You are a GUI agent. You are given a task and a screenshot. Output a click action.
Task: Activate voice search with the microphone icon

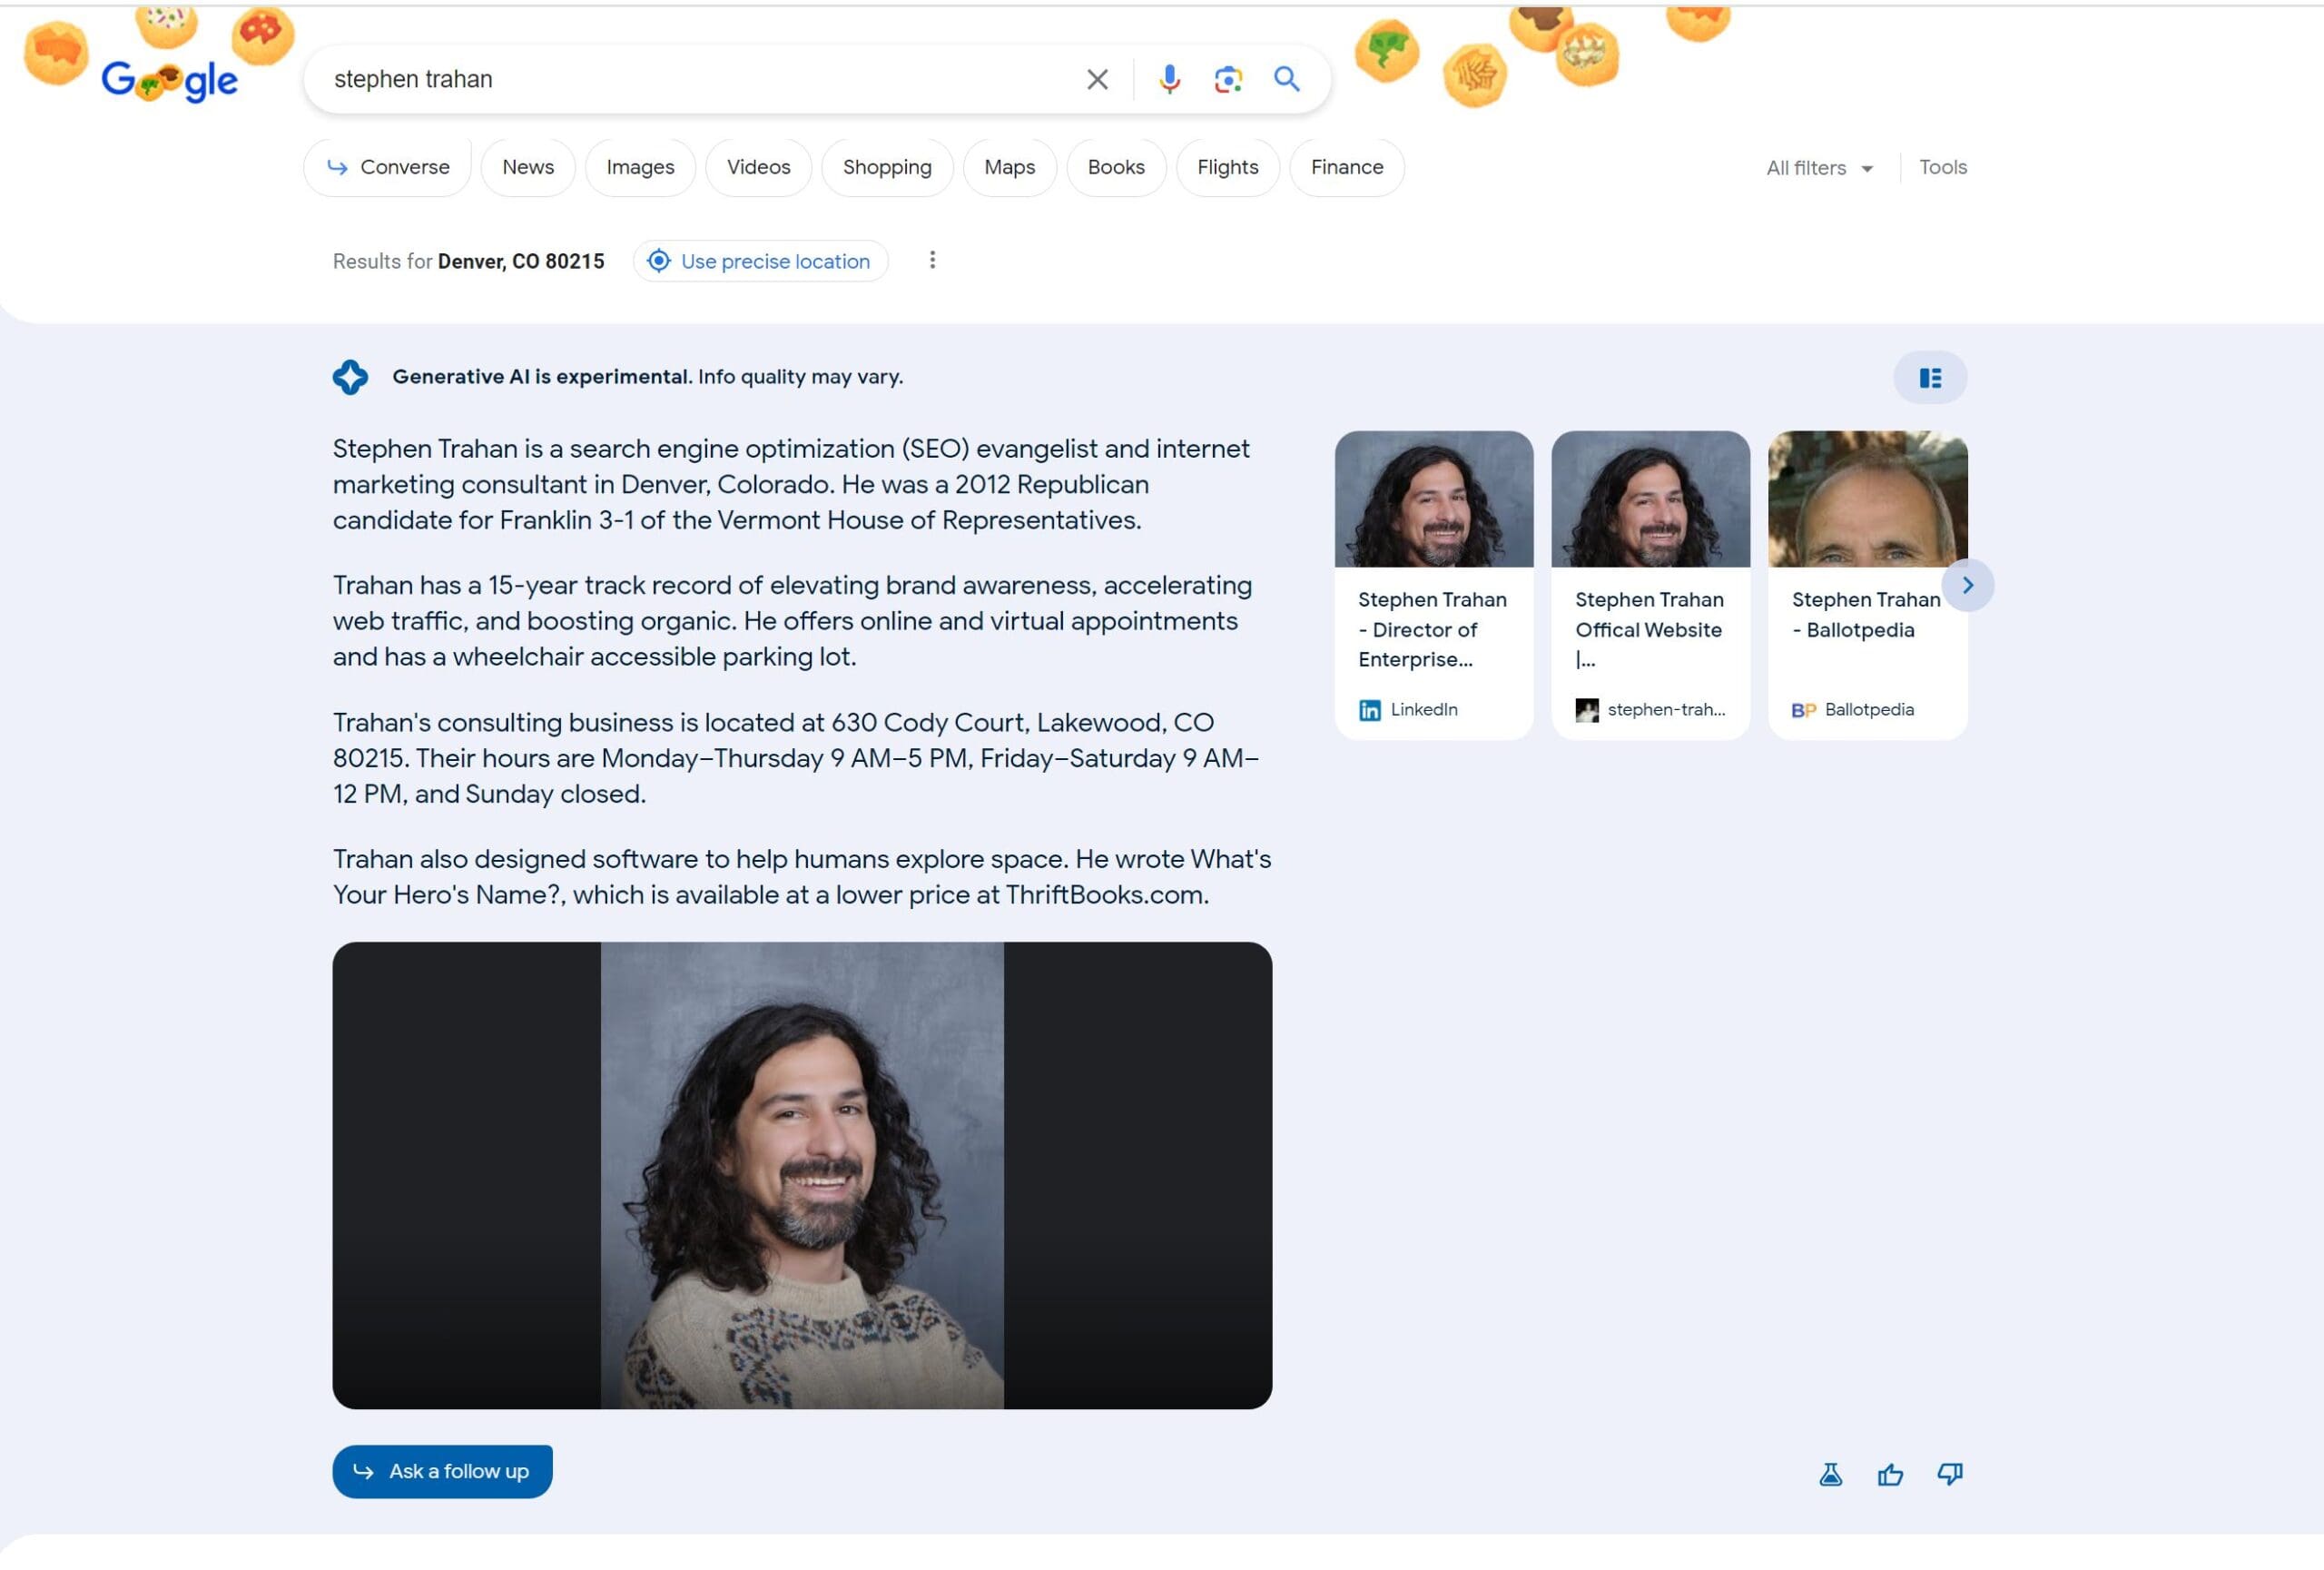pyautogui.click(x=1167, y=79)
